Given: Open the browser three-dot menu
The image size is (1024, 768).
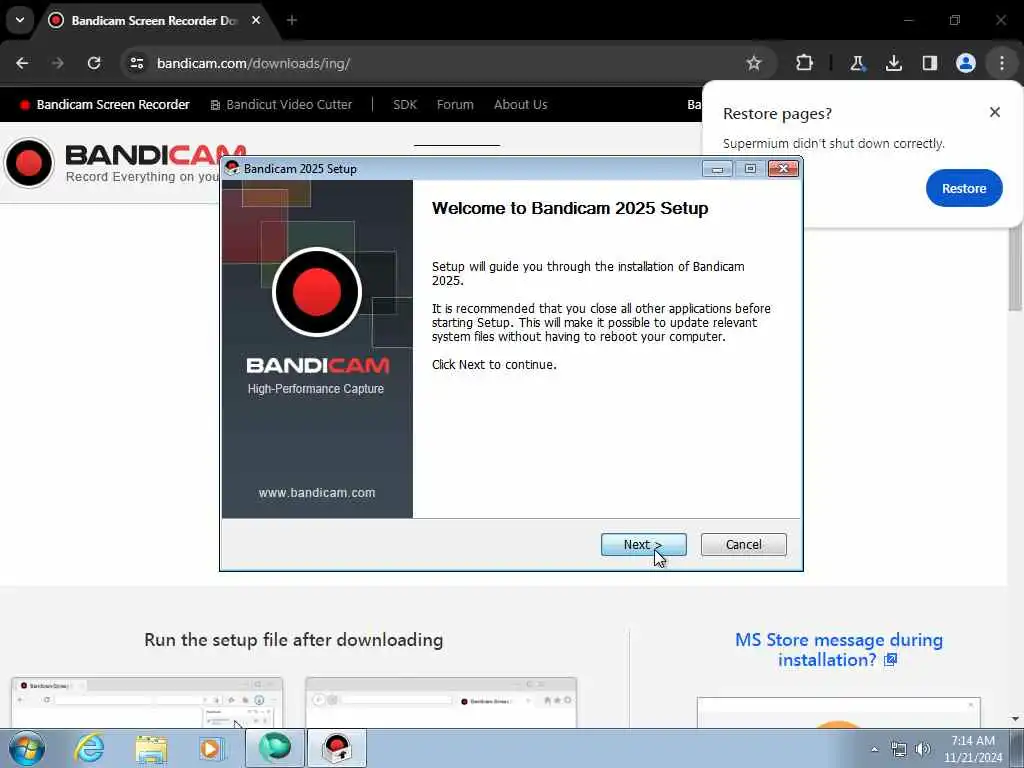Looking at the screenshot, I should click(1002, 63).
